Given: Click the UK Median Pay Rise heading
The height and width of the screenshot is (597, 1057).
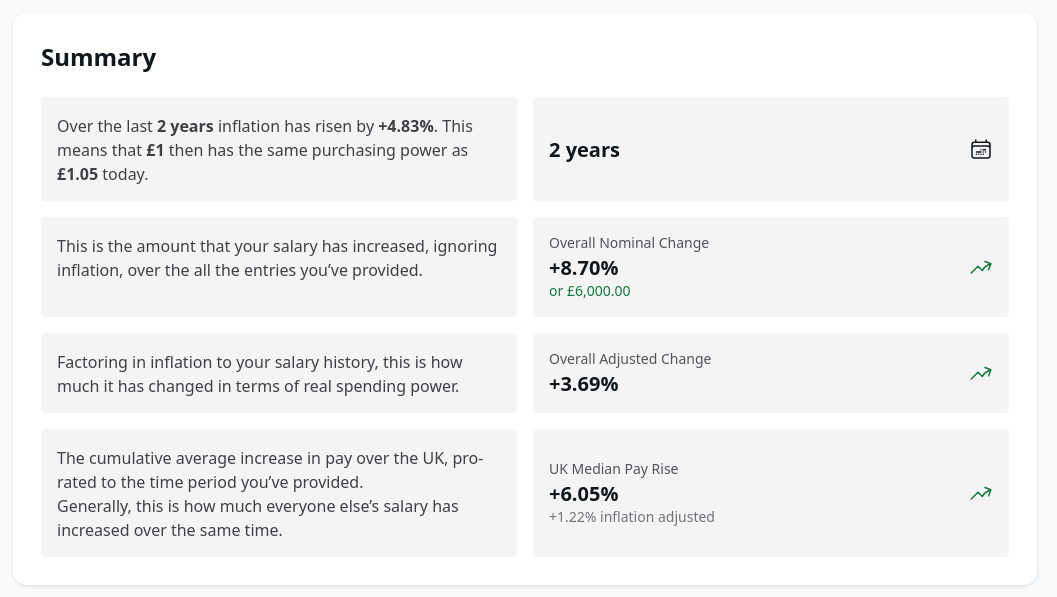Looking at the screenshot, I should (x=614, y=468).
